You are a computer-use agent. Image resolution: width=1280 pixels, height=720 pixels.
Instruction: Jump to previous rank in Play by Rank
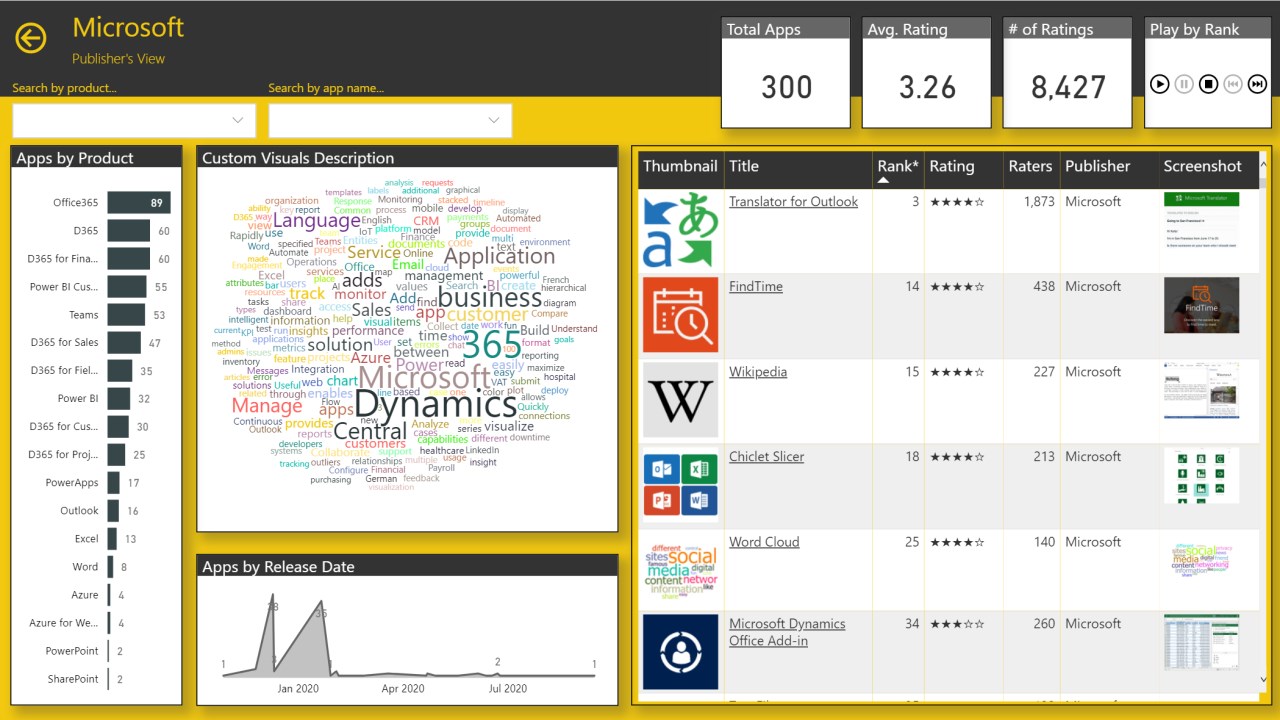click(x=1232, y=84)
